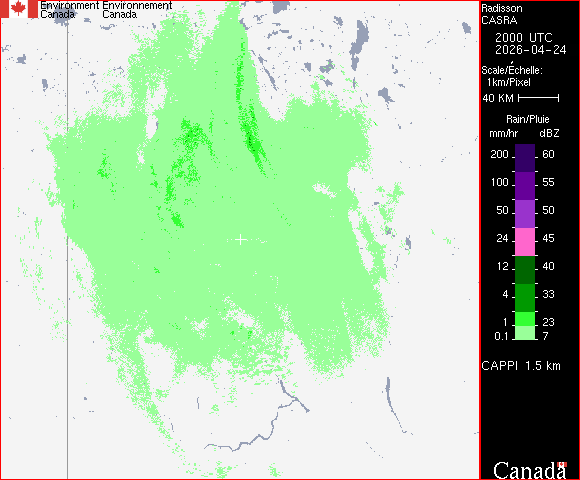Viewport: 580px width, 480px height.
Task: Select the 55 dBZ purple swatch
Action: tap(525, 186)
